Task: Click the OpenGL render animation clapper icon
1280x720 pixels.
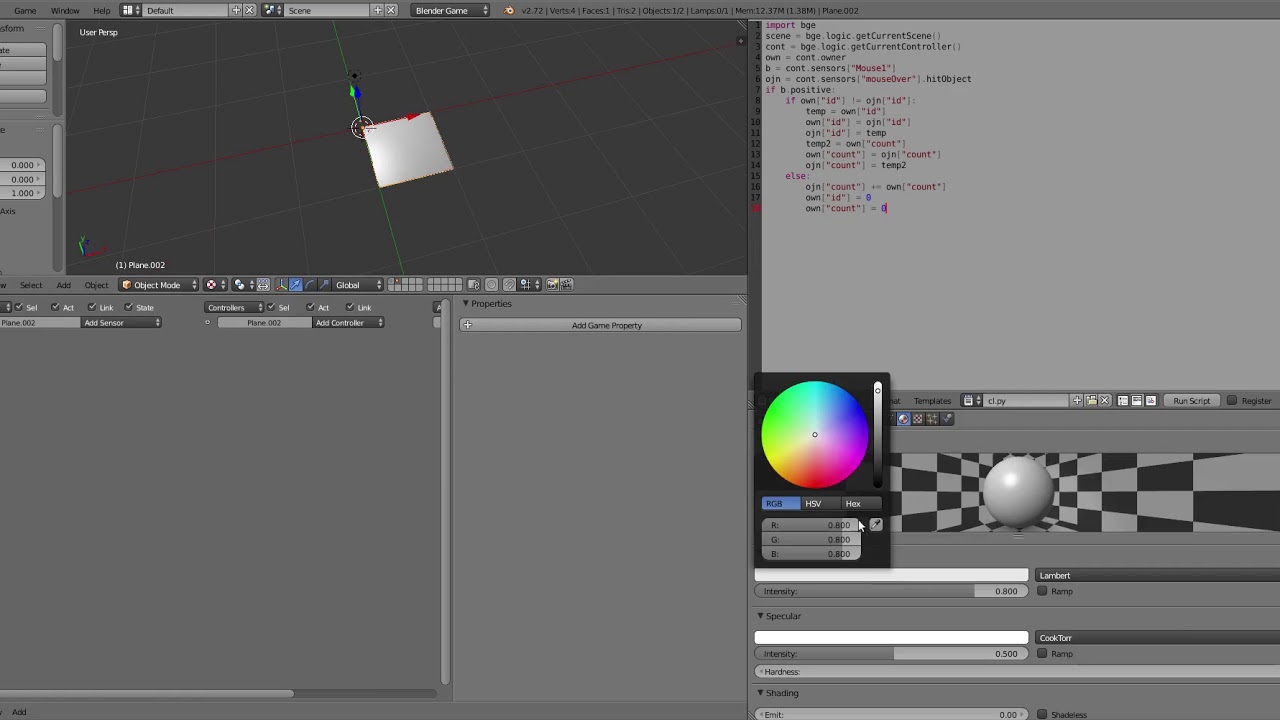Action: [566, 285]
